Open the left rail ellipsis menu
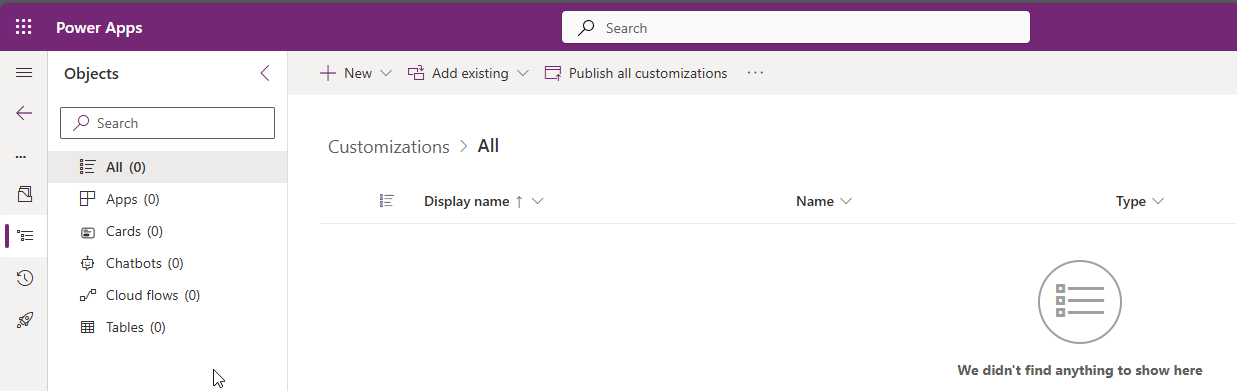This screenshot has height=391, width=1237. pyautogui.click(x=21, y=157)
